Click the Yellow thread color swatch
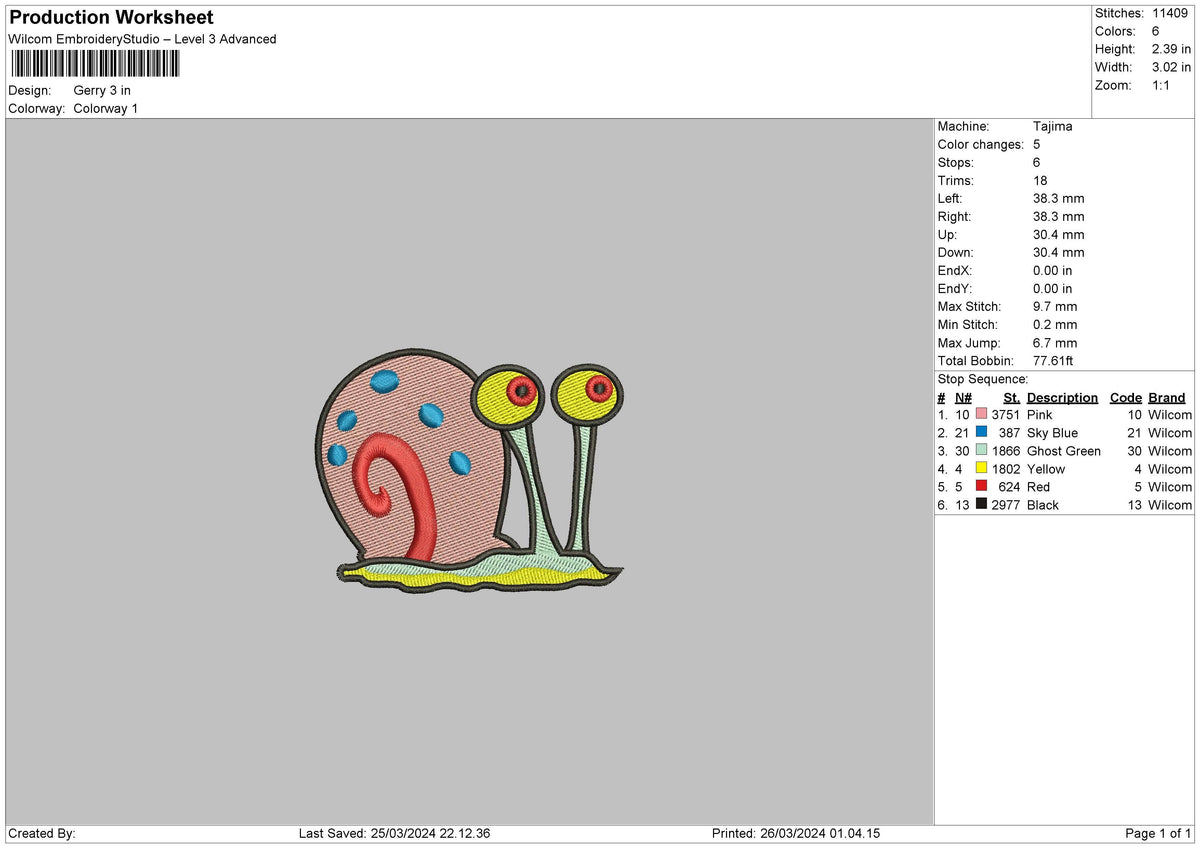 (x=981, y=468)
